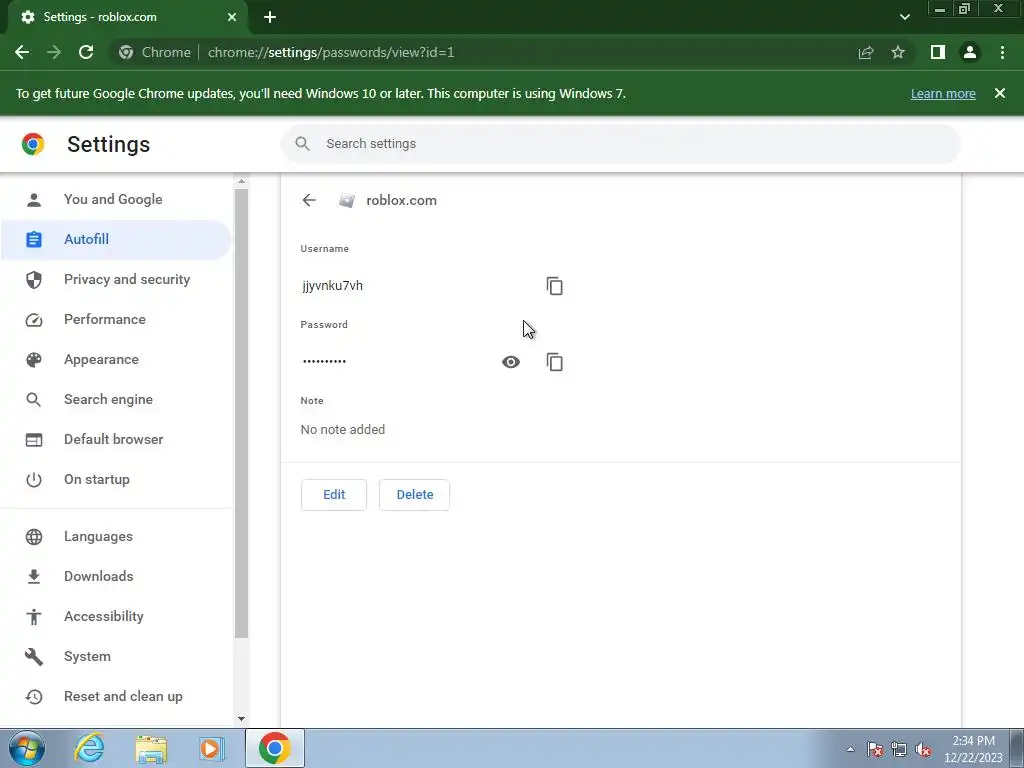Close the Settings - roblox.com tab
Viewport: 1024px width, 768px height.
click(232, 17)
